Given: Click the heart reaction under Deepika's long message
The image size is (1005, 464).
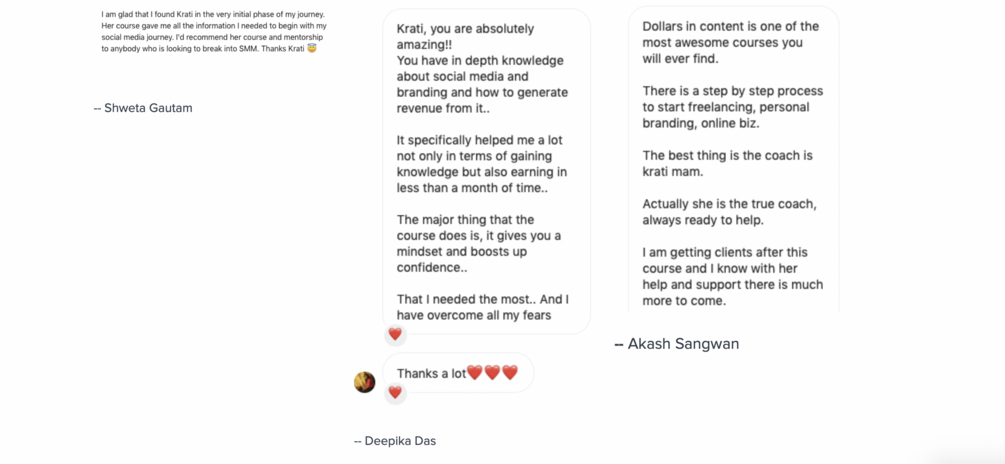Looking at the screenshot, I should point(395,334).
